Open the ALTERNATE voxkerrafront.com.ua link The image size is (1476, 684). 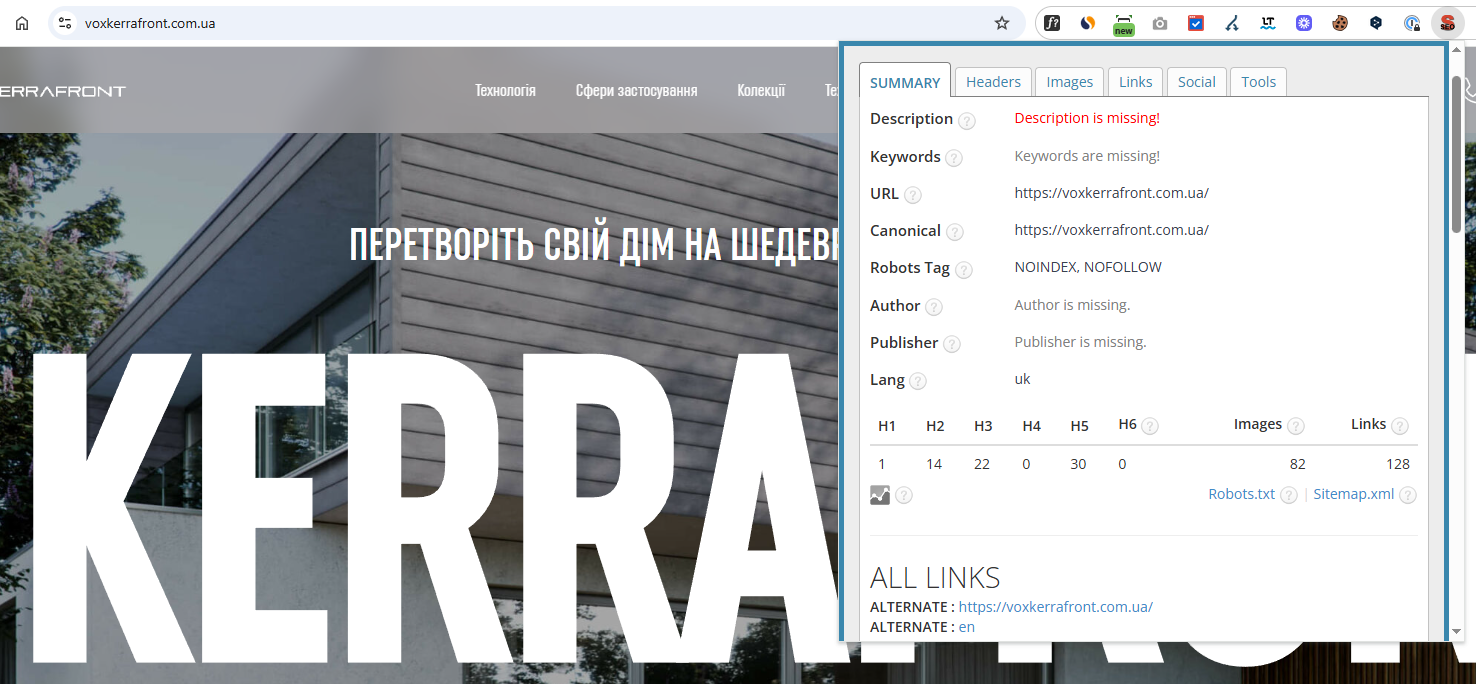pyautogui.click(x=1055, y=607)
